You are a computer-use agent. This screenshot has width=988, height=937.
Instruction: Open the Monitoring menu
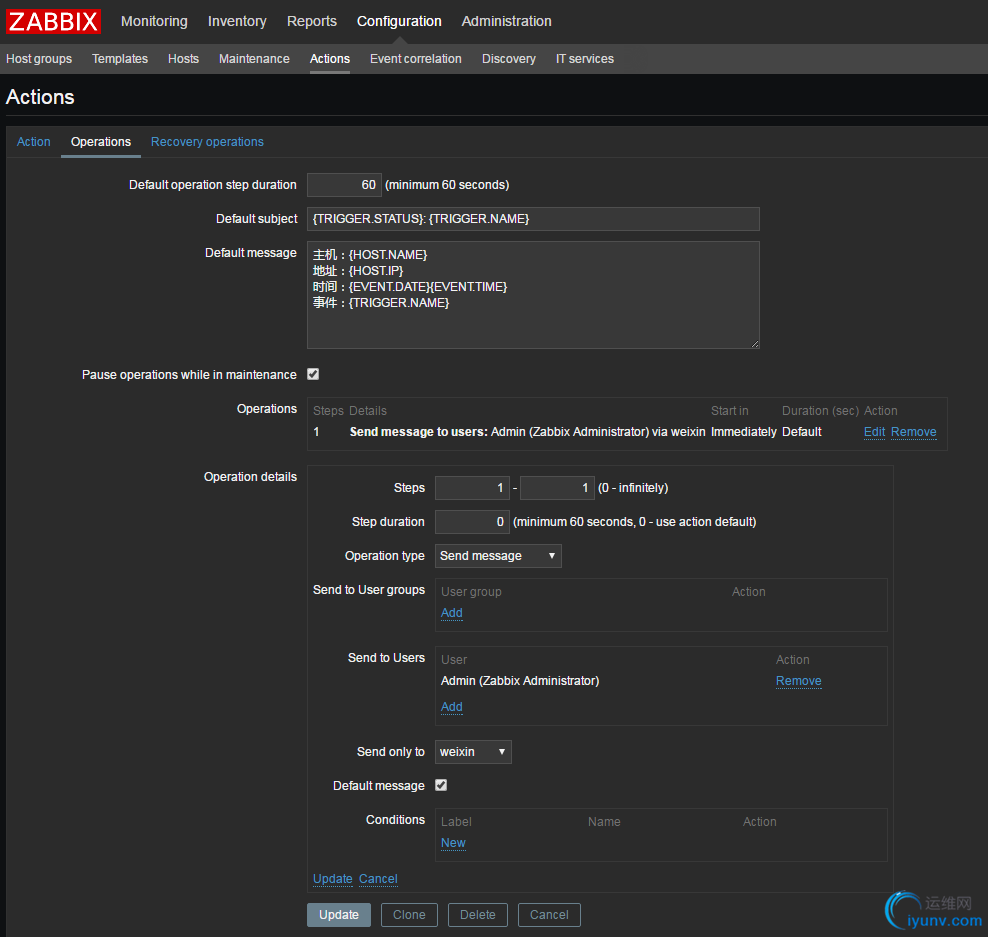(154, 21)
